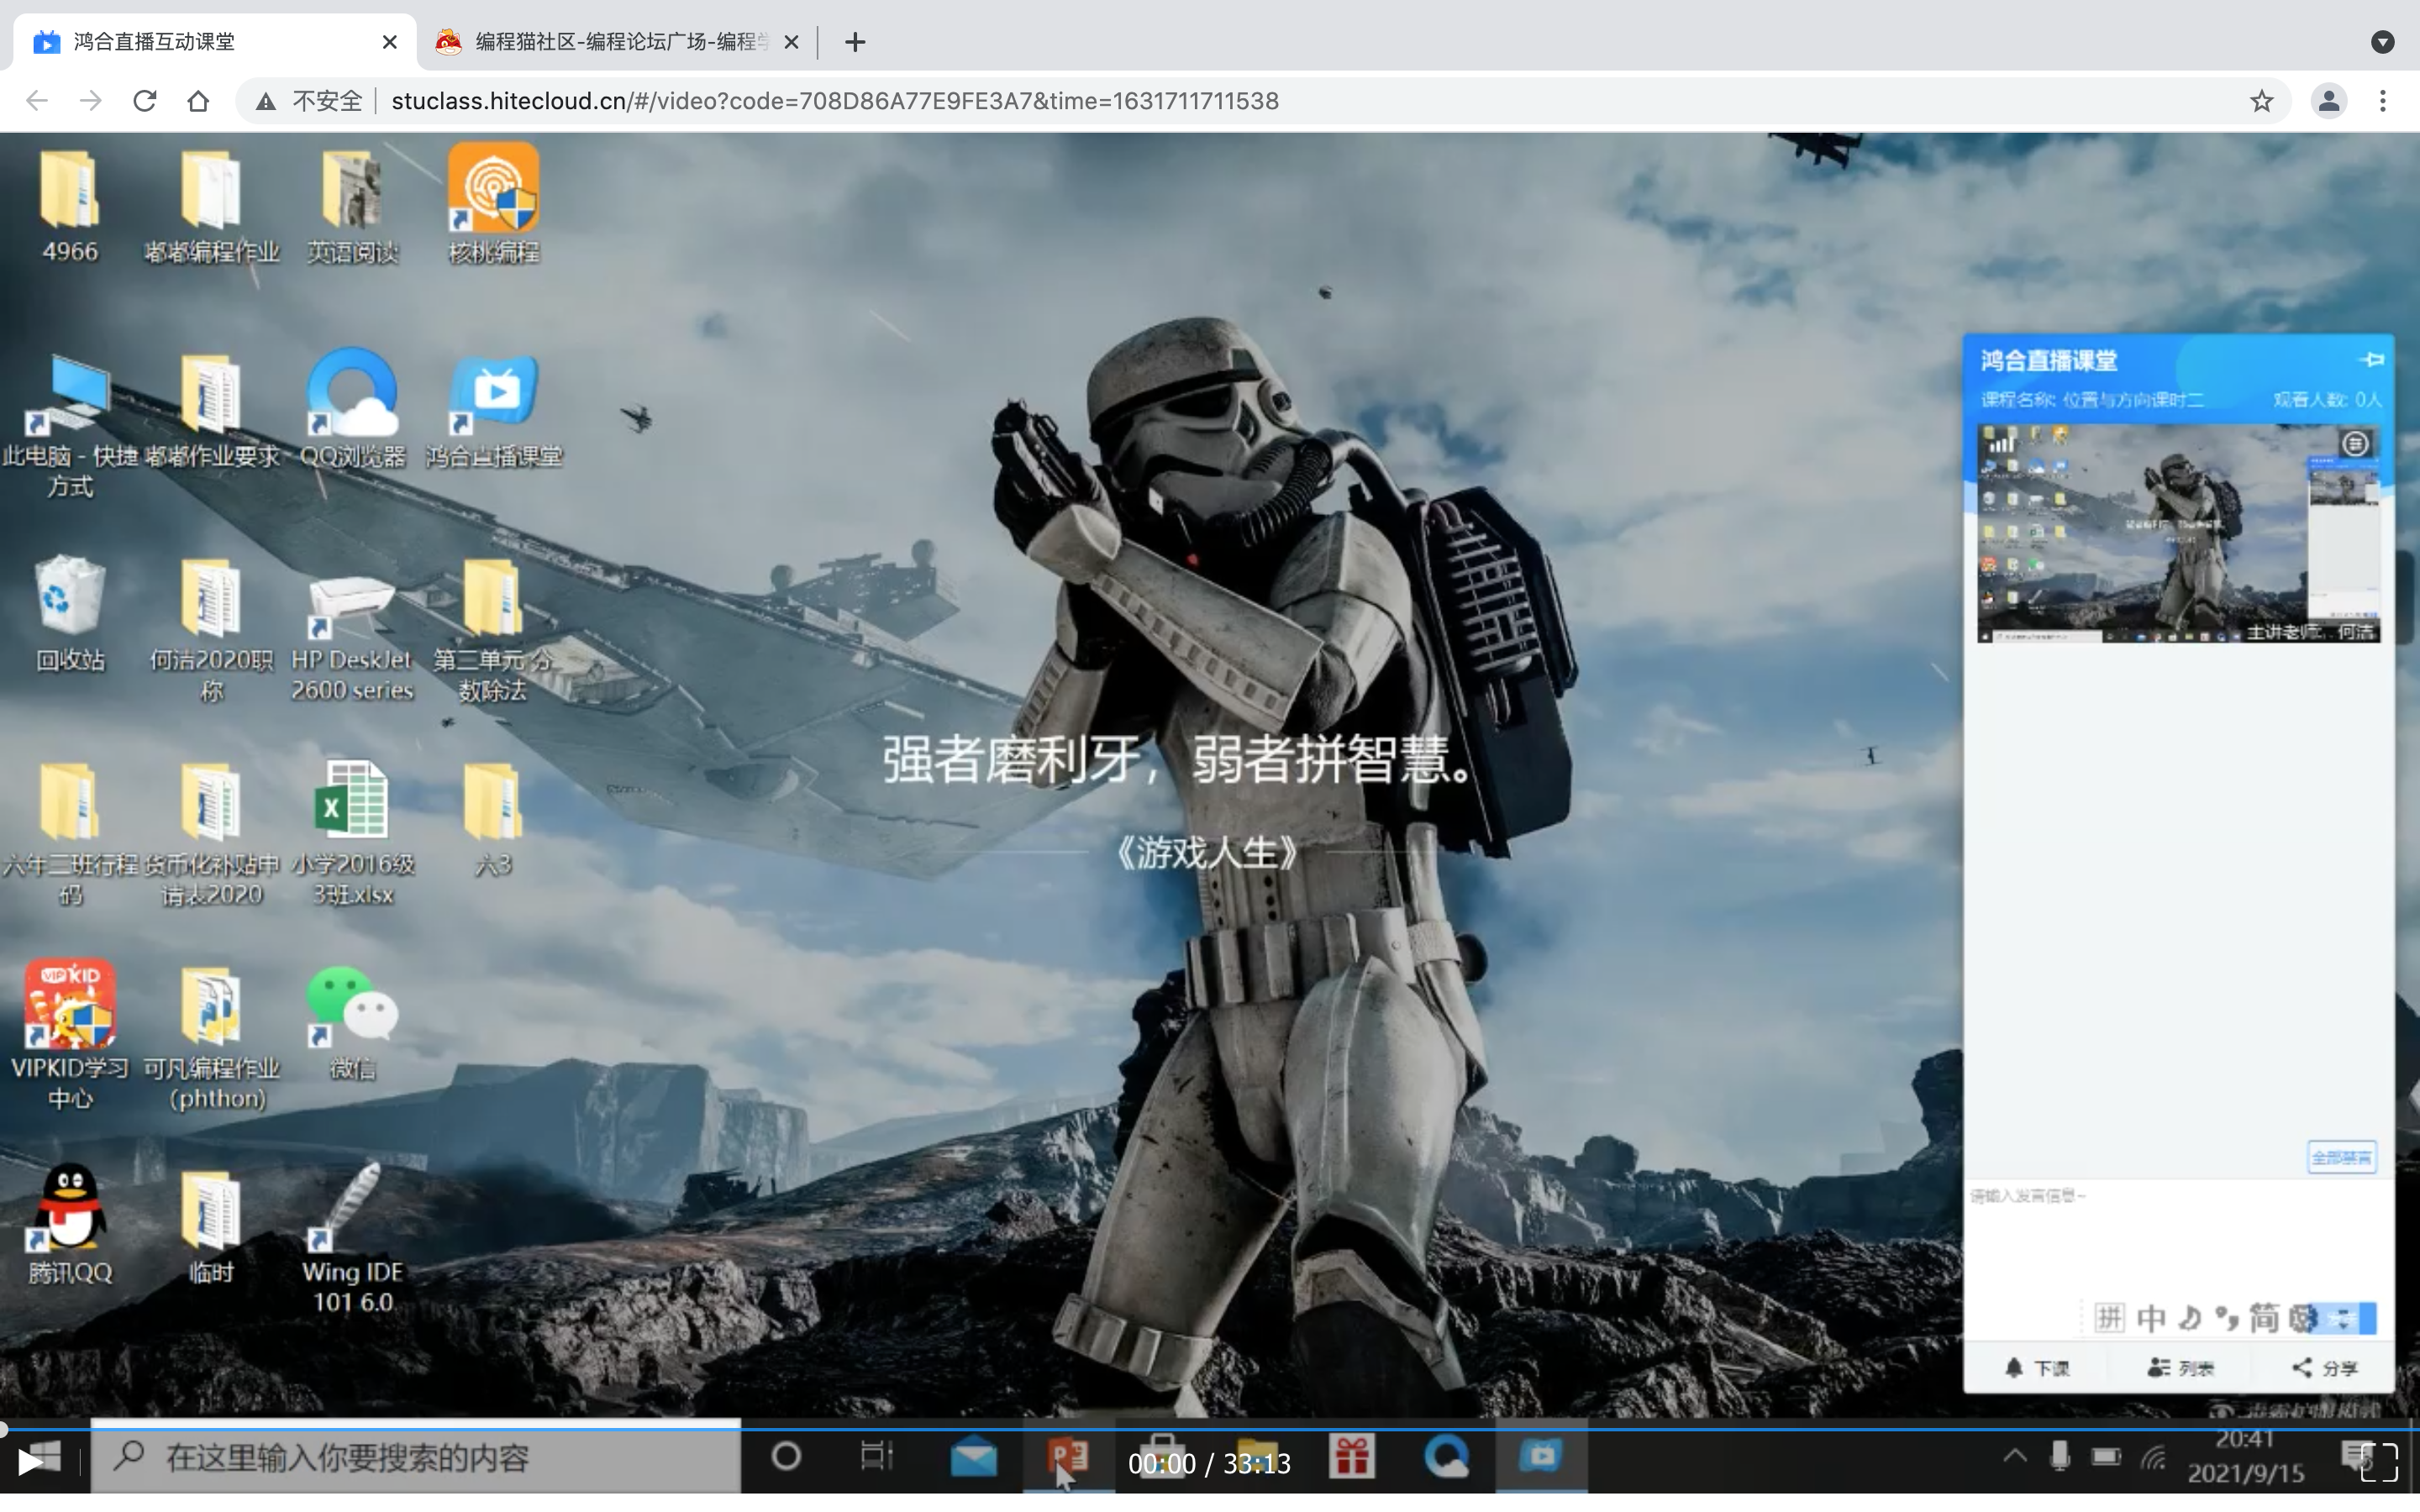The image size is (2420, 1512).
Task: Play the video with the play button
Action: tap(30, 1462)
